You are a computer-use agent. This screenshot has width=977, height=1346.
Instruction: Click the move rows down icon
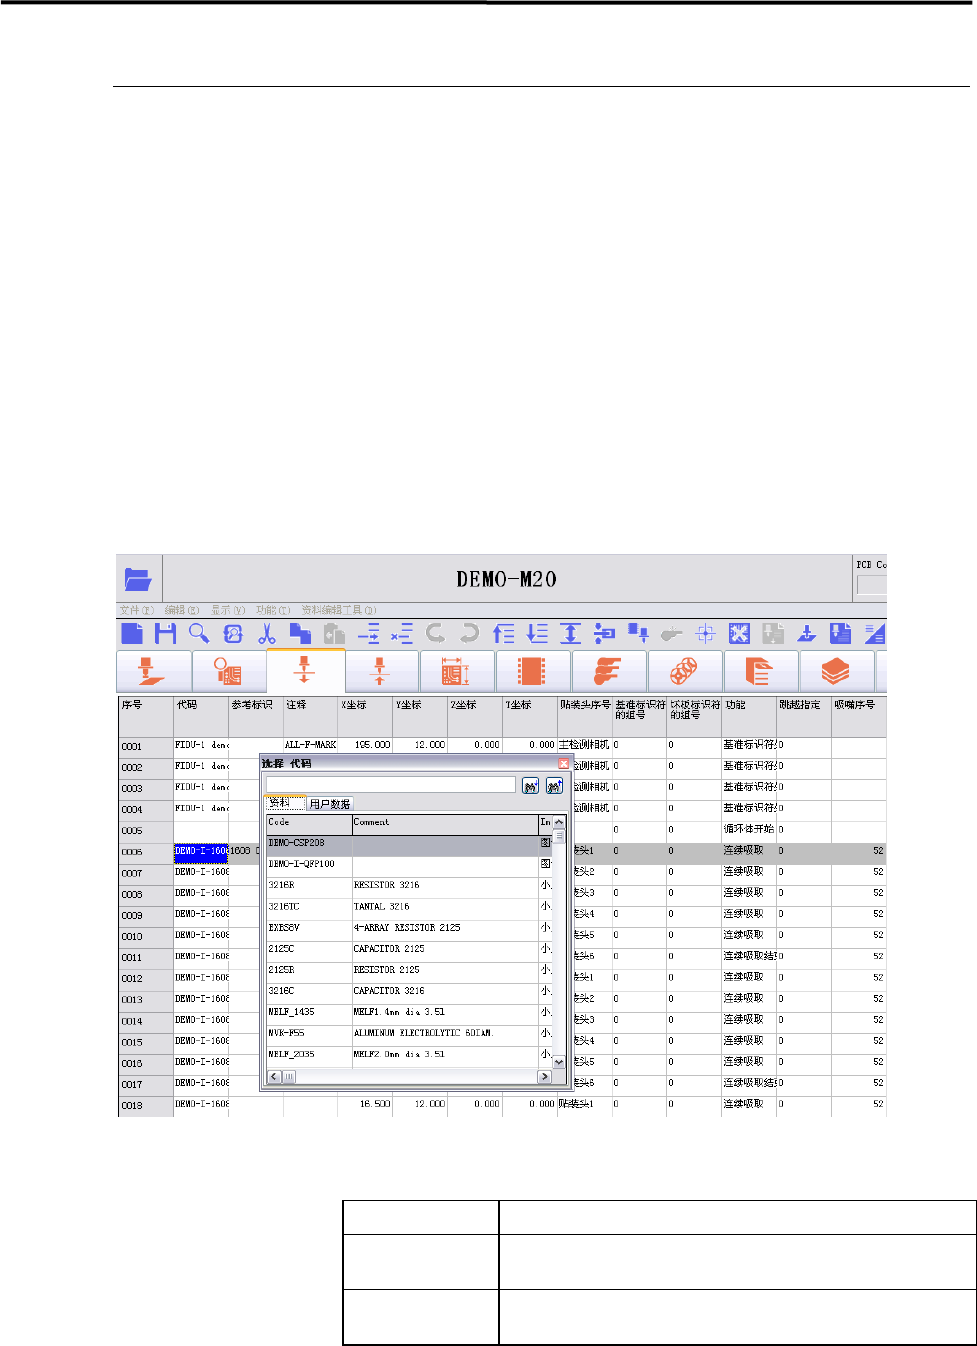(x=537, y=633)
